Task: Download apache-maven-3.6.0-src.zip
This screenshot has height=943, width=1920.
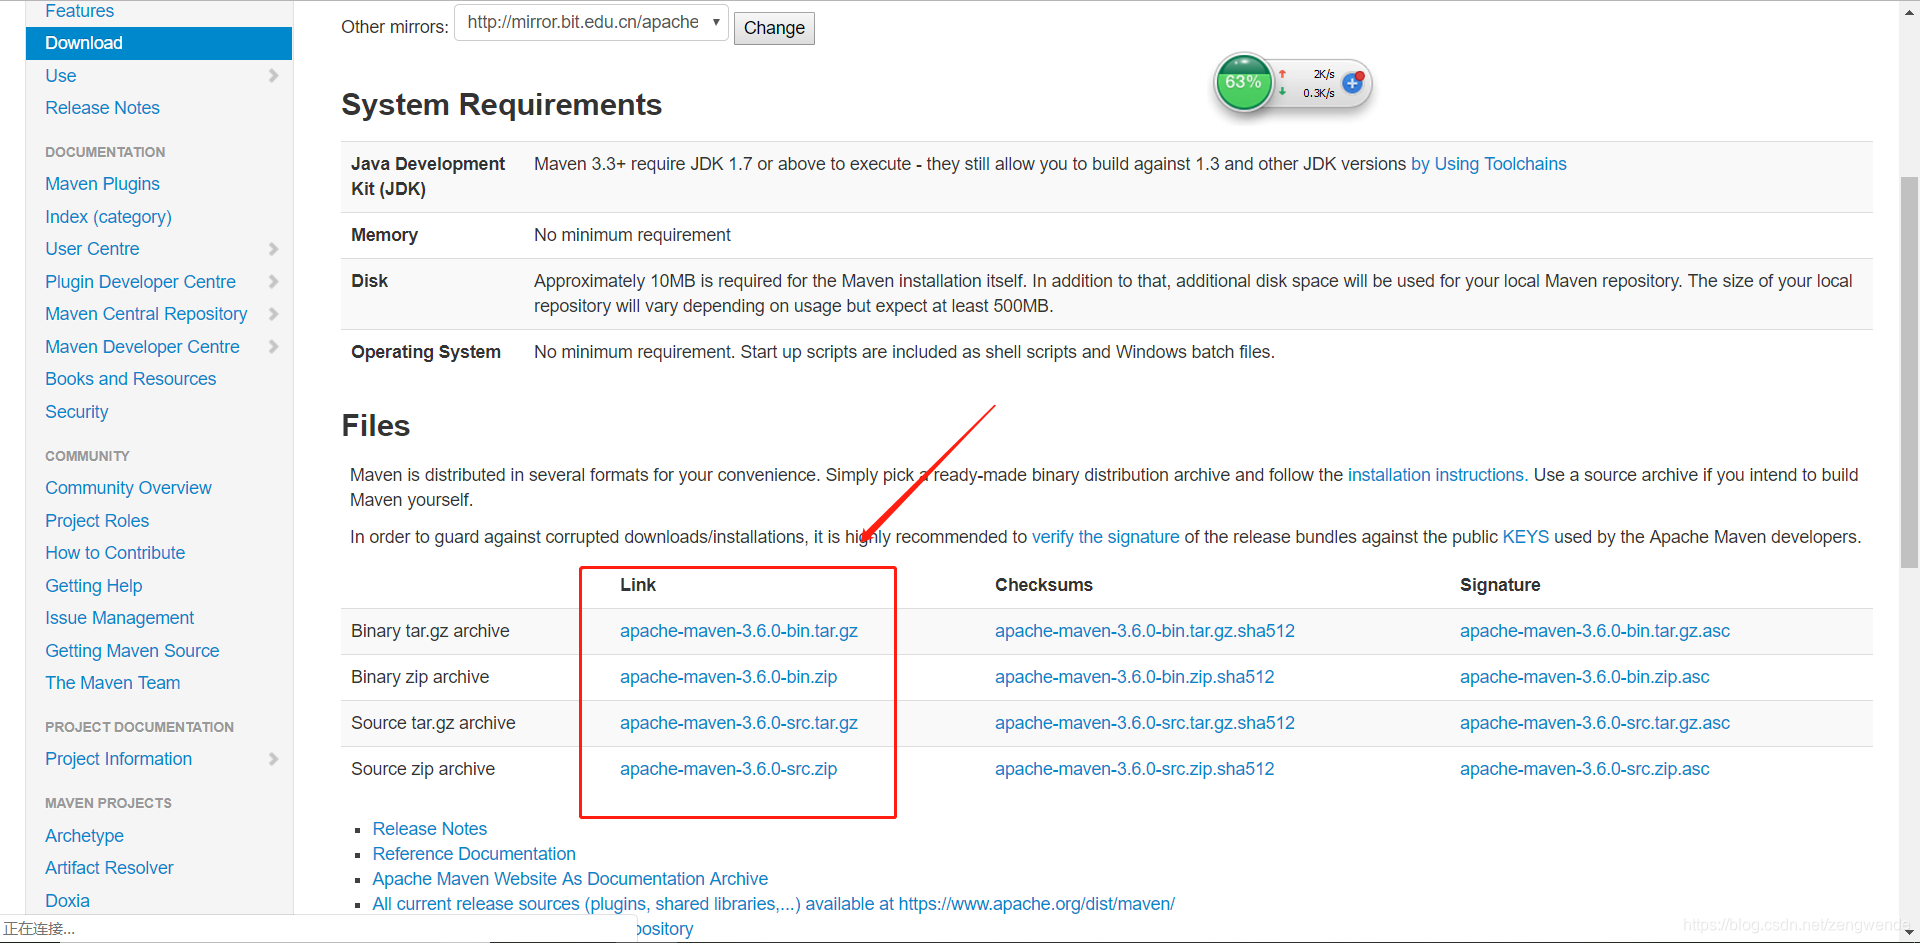Action: coord(728,769)
